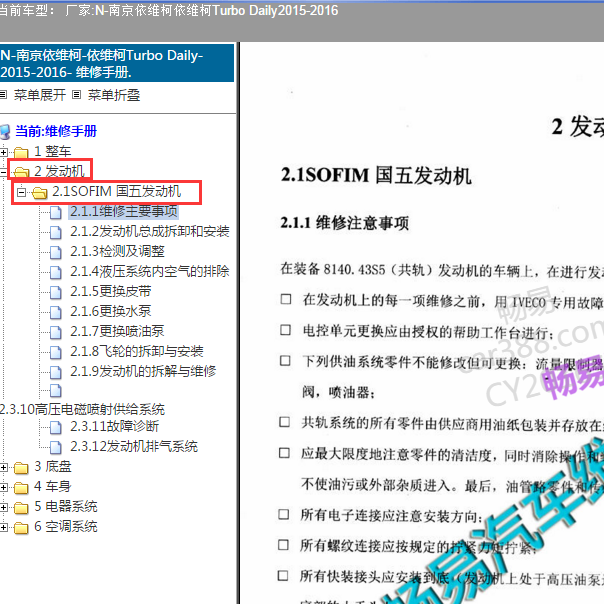The height and width of the screenshot is (604, 604).
Task: Click the 2.1SOFIM 国五发动机 folder icon
Action: point(40,192)
